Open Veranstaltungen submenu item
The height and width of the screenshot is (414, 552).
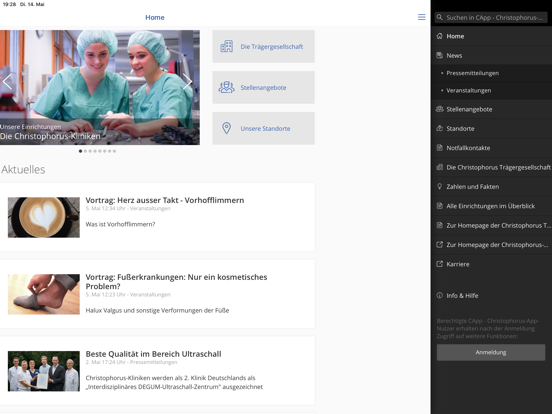[x=491, y=90]
